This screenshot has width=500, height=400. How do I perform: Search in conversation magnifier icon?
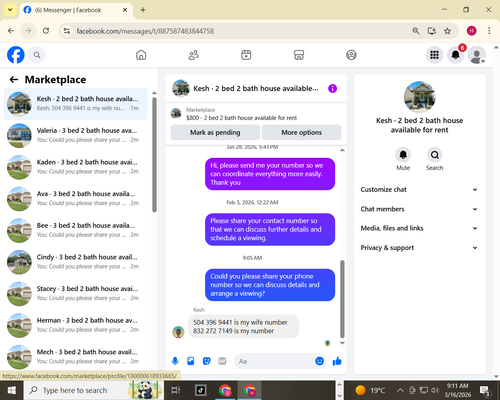(435, 155)
